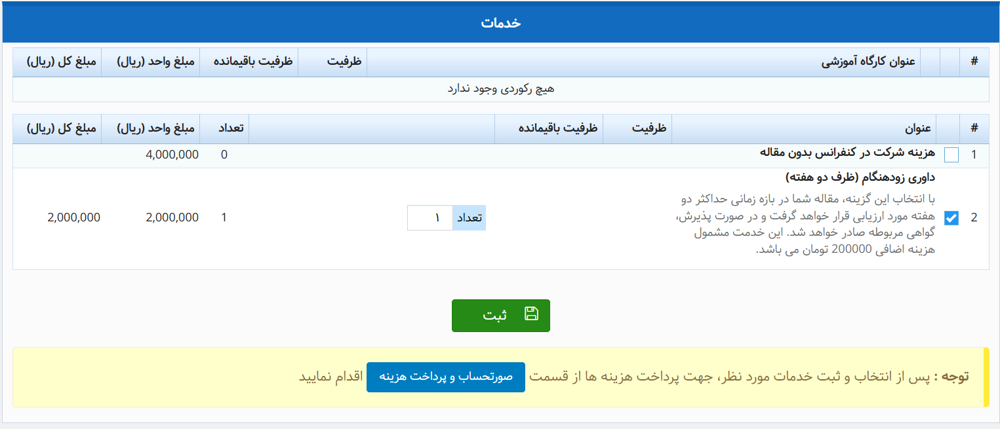The image size is (1000, 429).
Task: Click row number 1 cell
Action: (974, 155)
